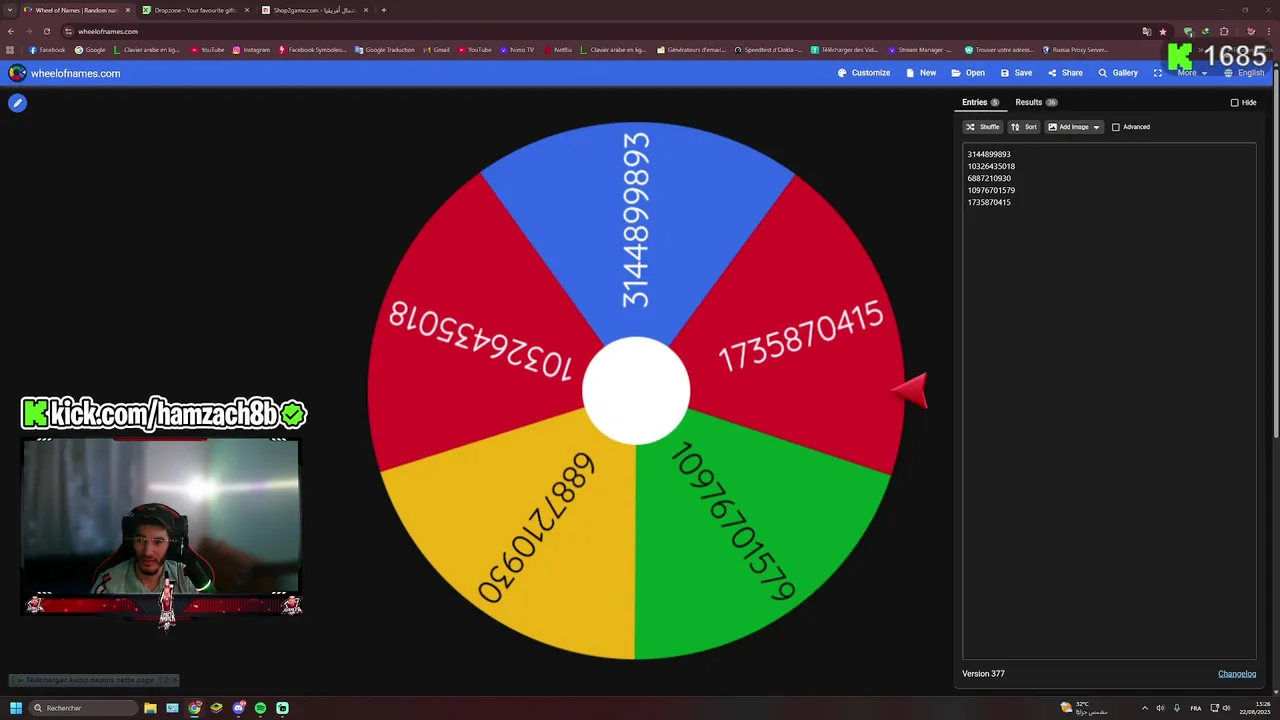
Task: Create a New wheel
Action: click(920, 73)
